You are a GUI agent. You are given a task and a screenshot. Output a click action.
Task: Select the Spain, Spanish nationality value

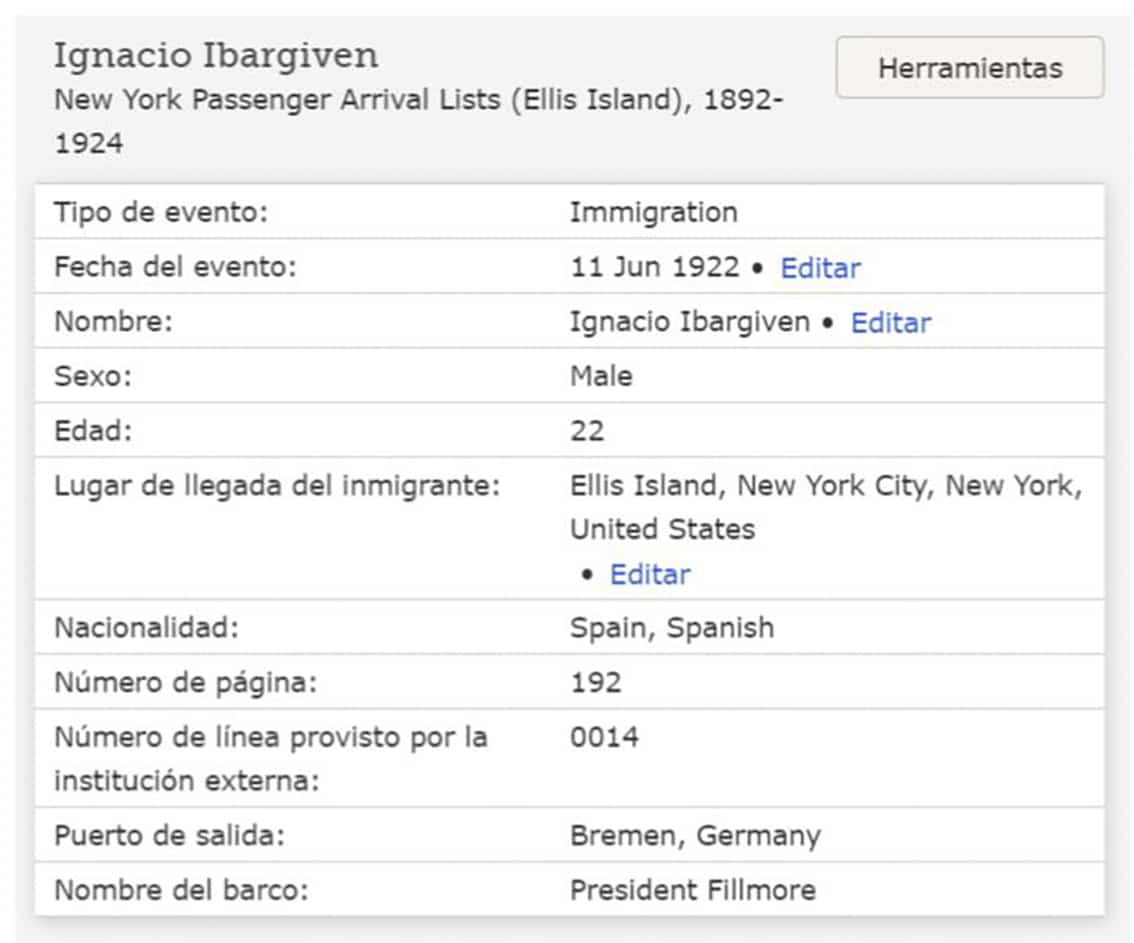point(671,628)
